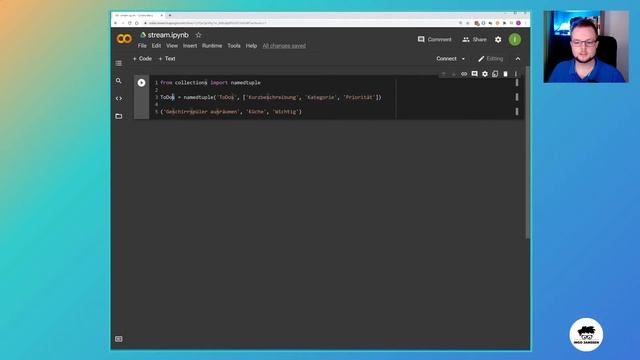
Task: Open the Files folder sidebar icon
Action: [118, 116]
